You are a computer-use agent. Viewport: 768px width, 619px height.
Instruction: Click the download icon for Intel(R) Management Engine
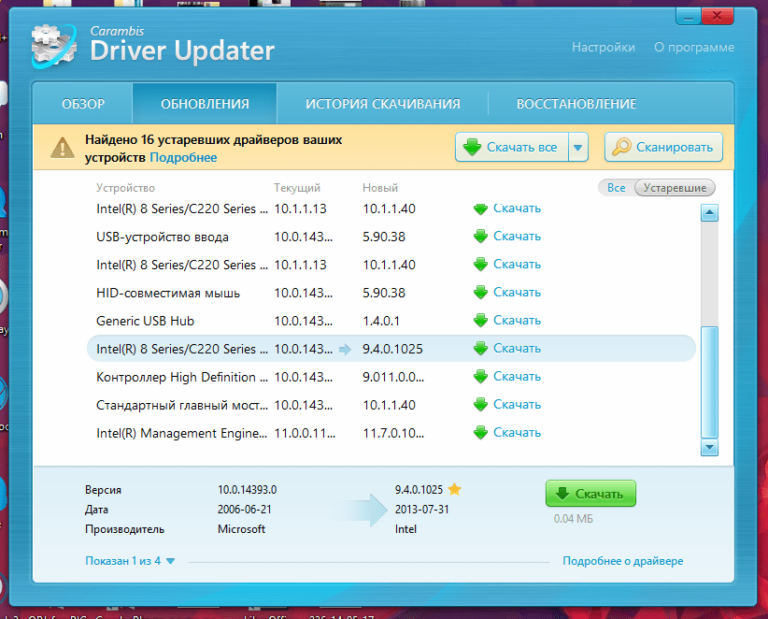tap(481, 433)
